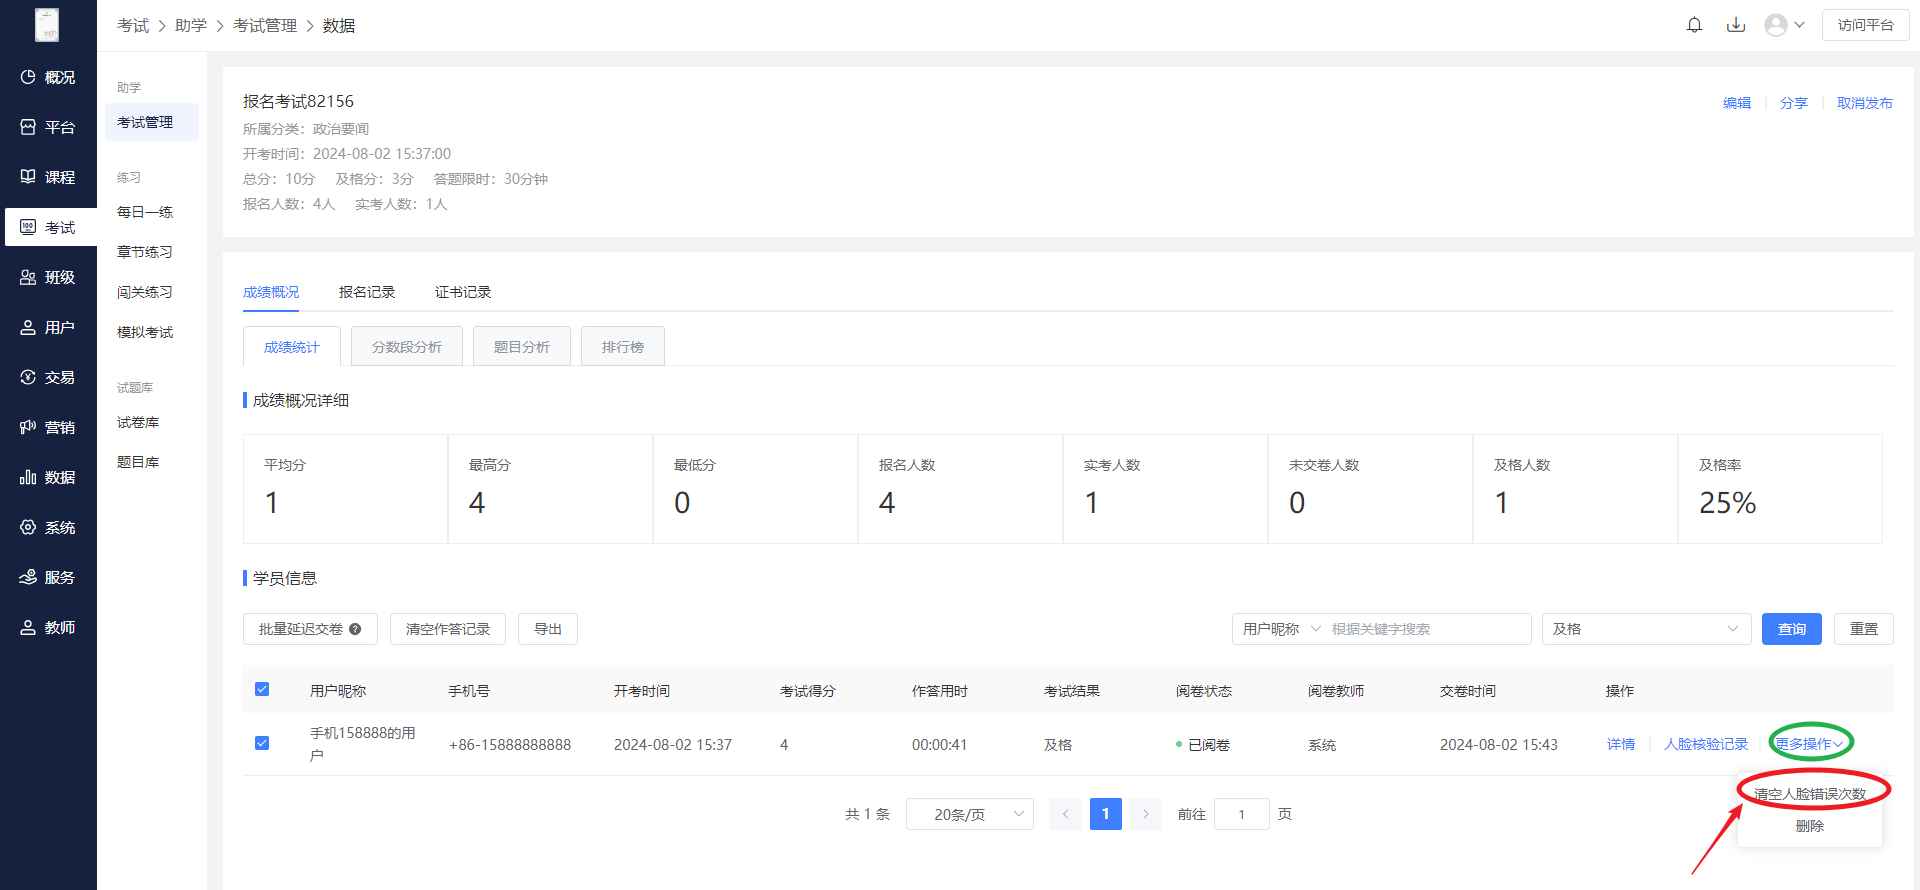Image resolution: width=1920 pixels, height=890 pixels.
Task: Open the 服务 services sidebar icon
Action: tap(28, 577)
